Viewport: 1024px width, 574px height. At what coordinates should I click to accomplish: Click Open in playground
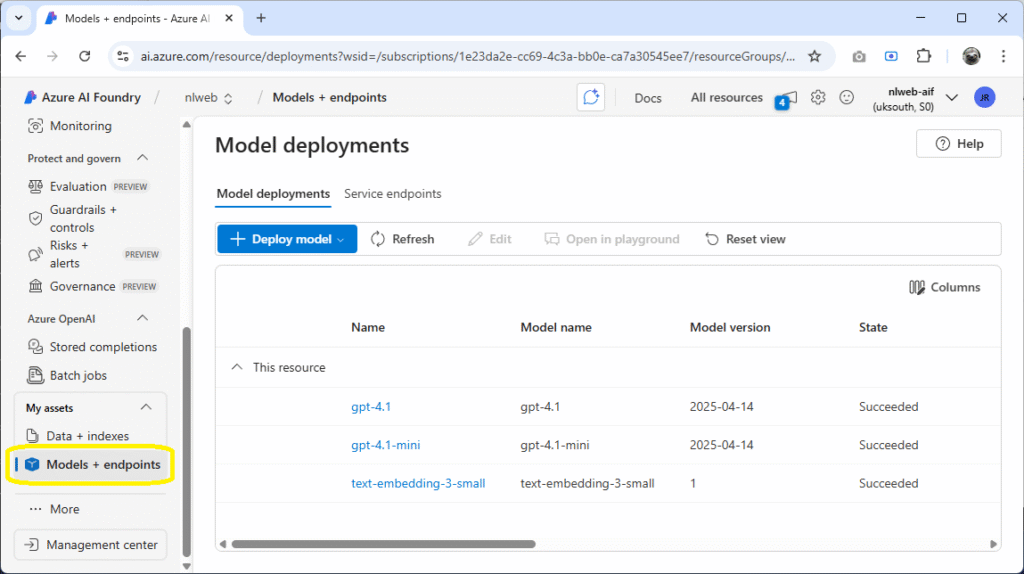[612, 239]
